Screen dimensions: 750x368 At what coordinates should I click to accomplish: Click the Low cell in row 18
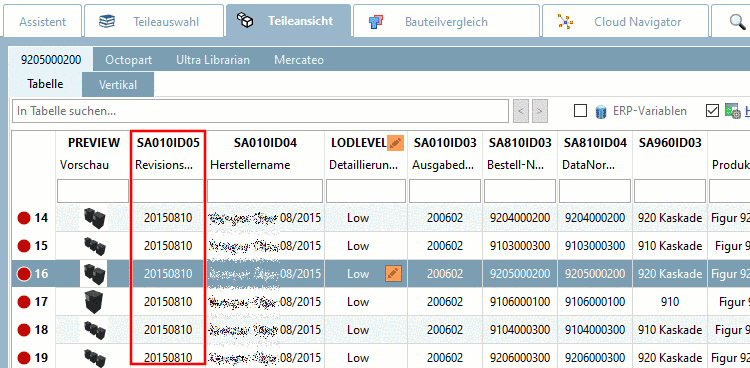click(x=366, y=330)
